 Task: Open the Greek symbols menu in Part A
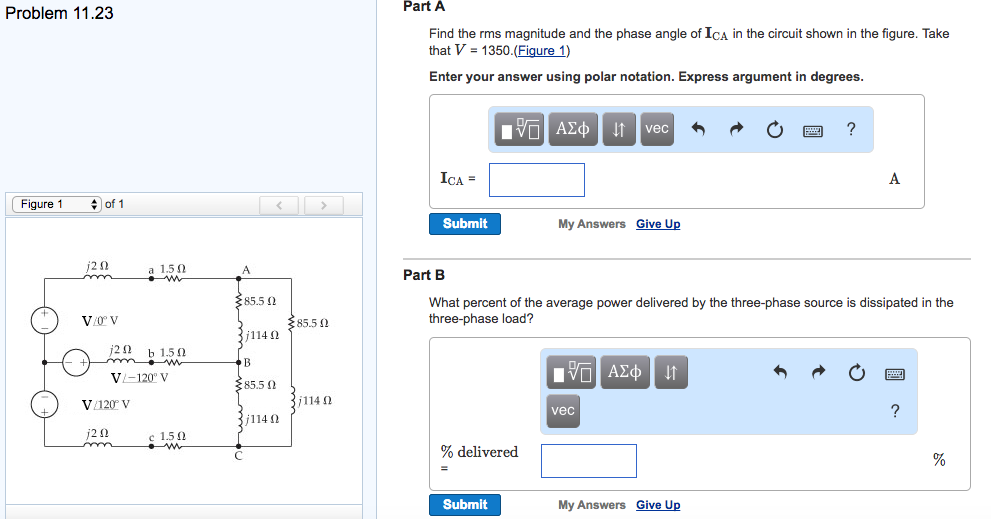click(x=573, y=130)
